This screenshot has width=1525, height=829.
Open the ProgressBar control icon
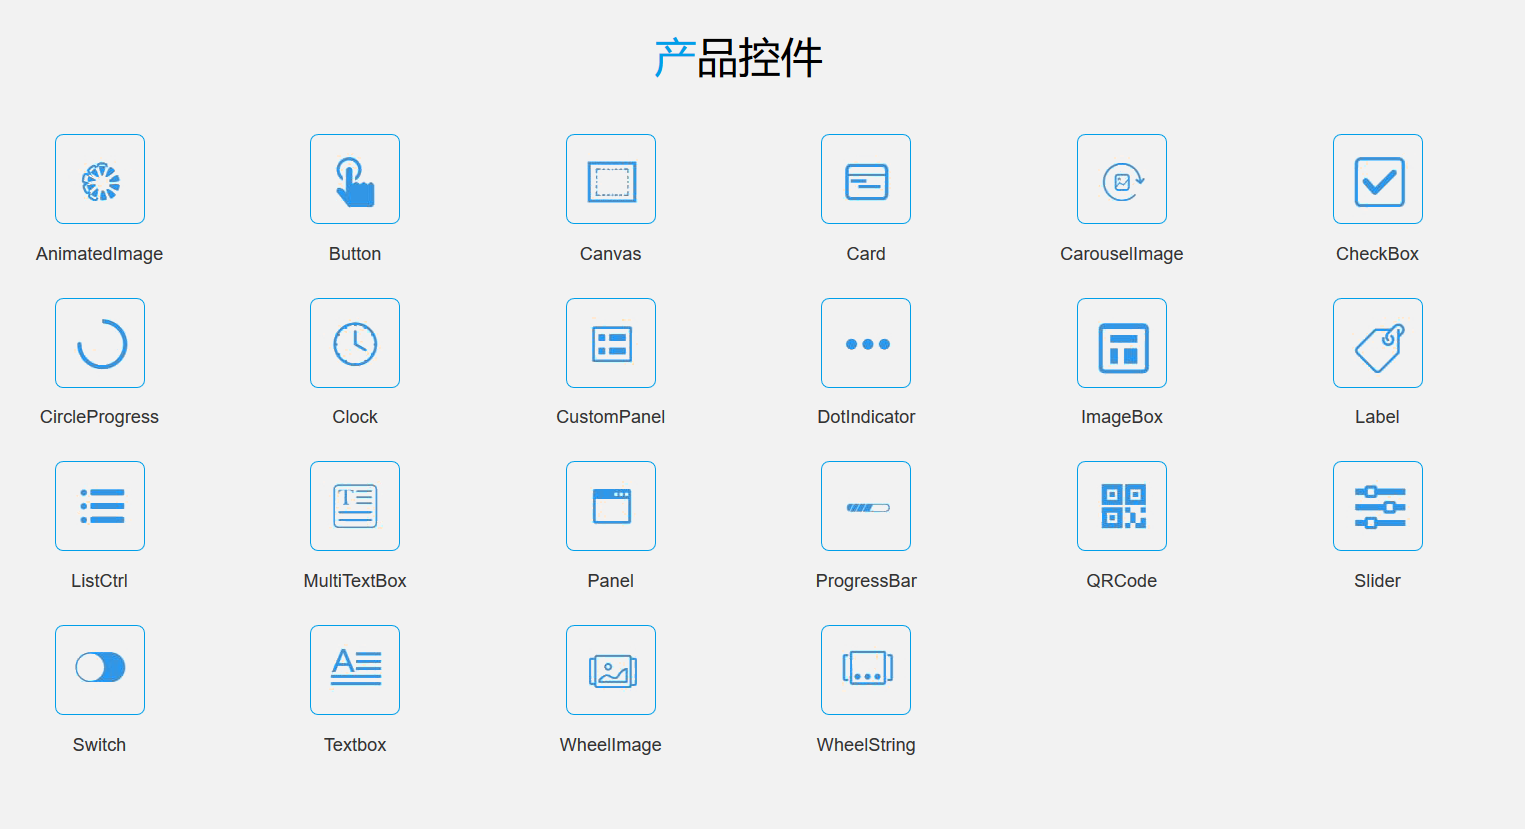tap(866, 506)
